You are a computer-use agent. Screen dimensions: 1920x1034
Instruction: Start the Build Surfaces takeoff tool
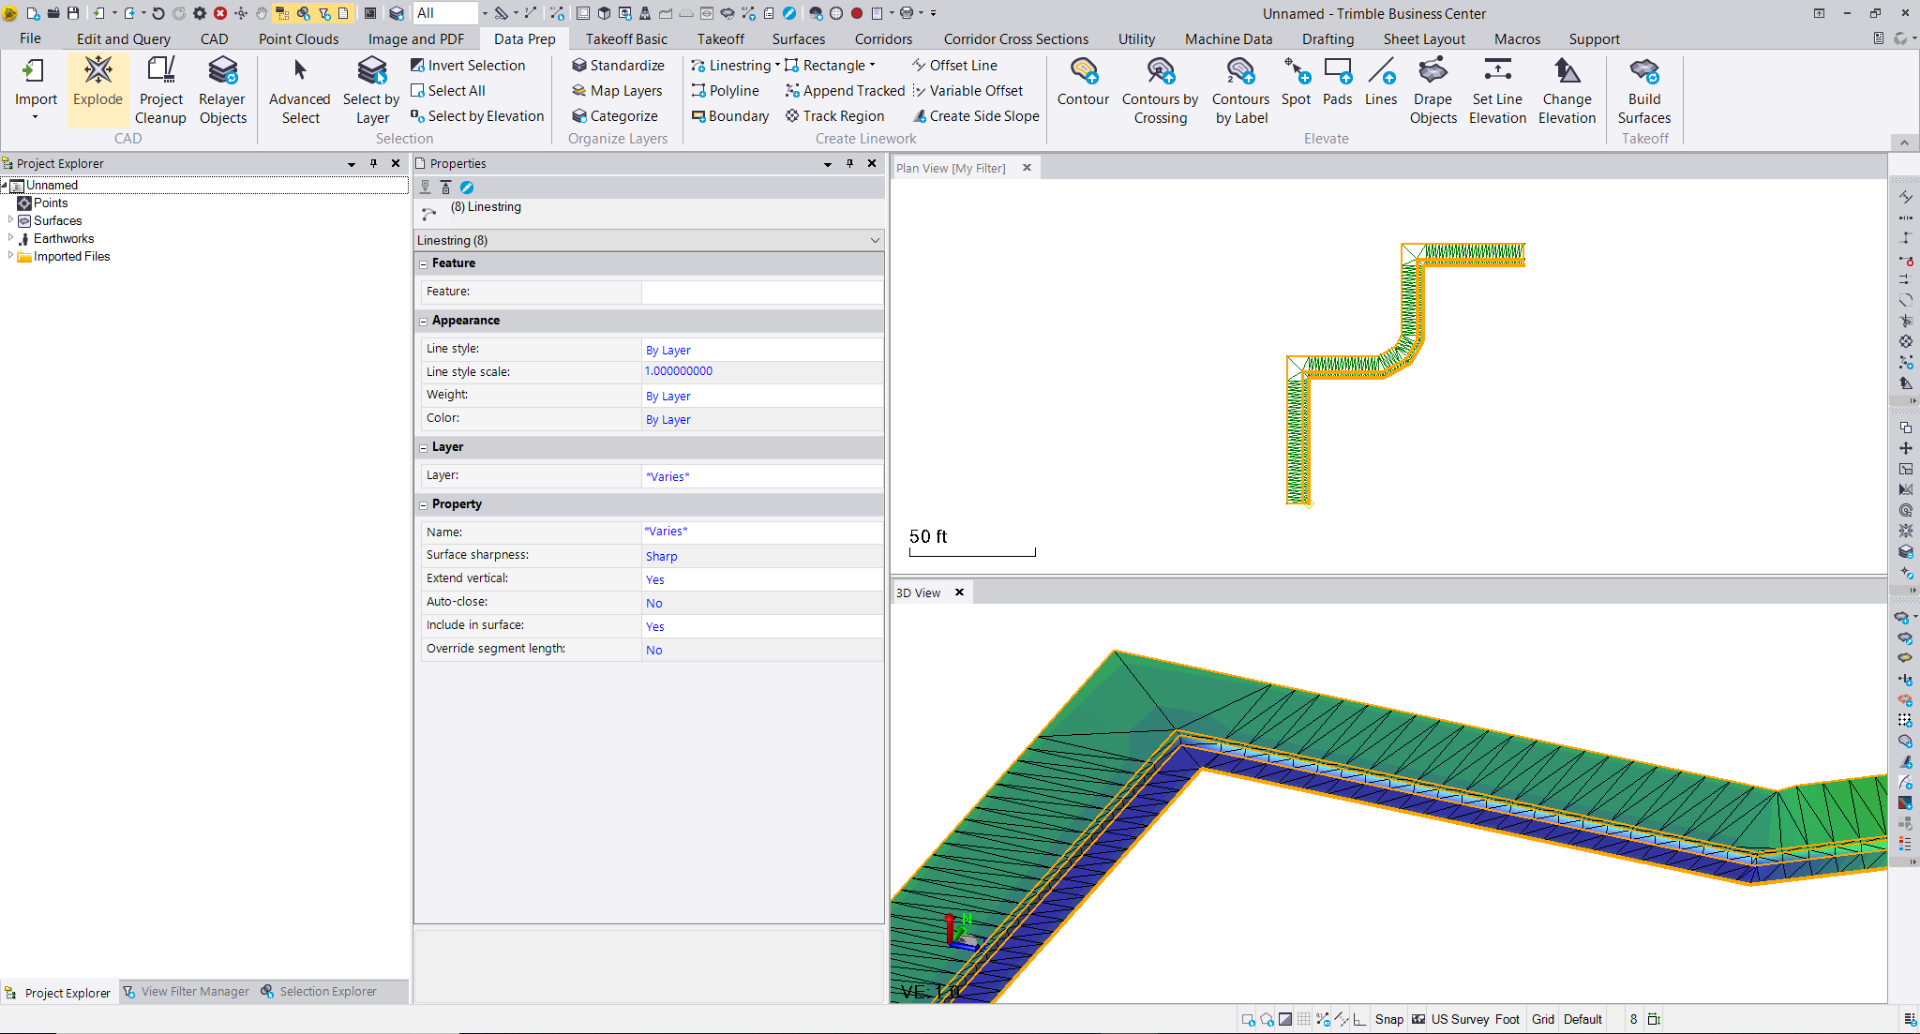(1644, 88)
